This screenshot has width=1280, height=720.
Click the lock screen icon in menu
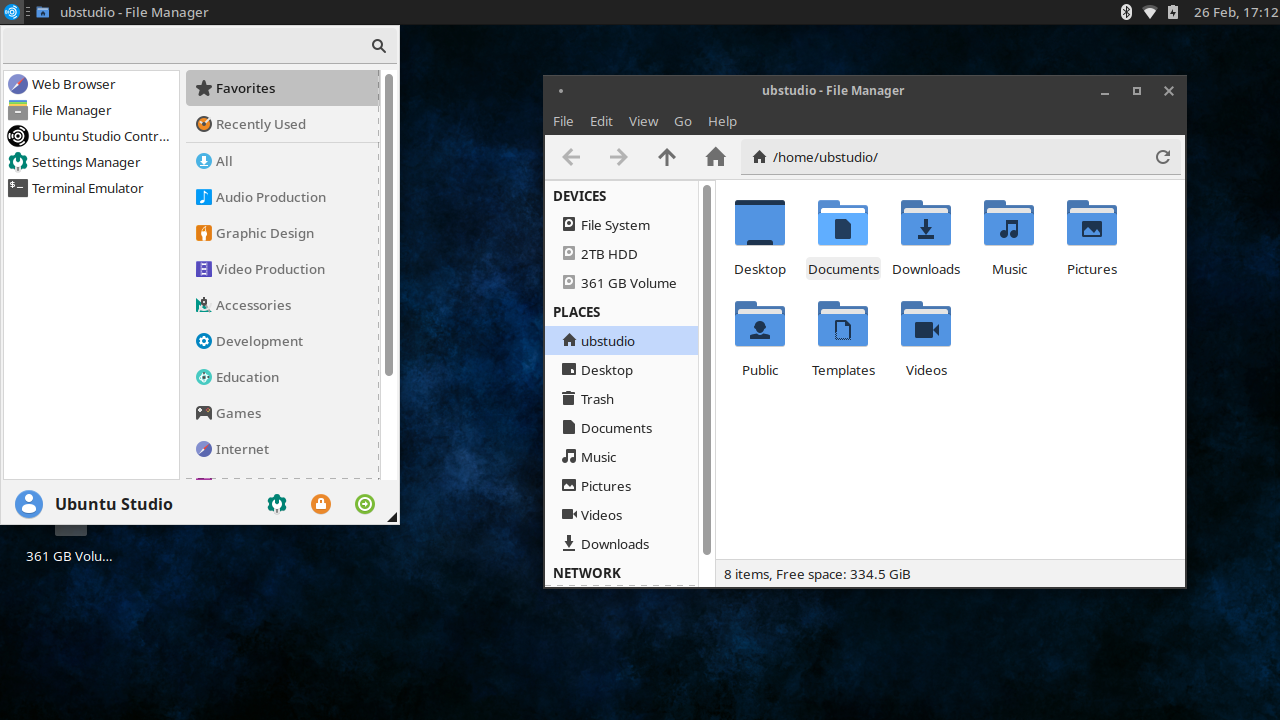point(321,504)
